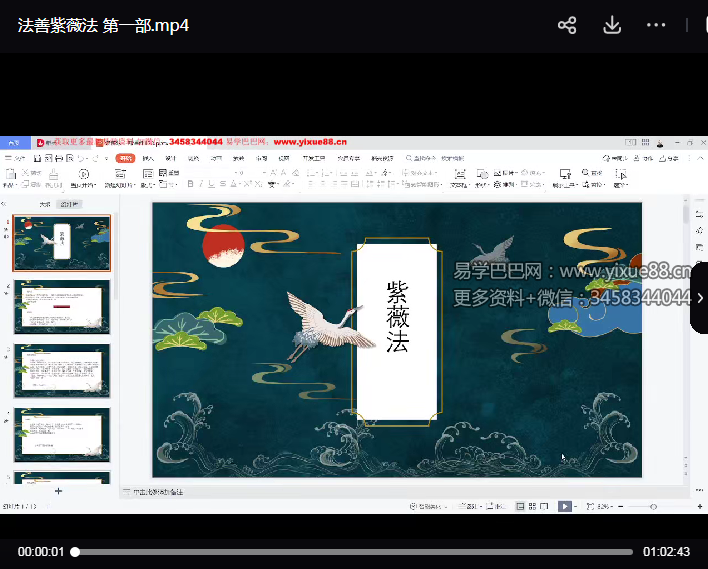Toggle Bold formatting (B icon)
This screenshot has height=569, width=708.
click(x=190, y=184)
